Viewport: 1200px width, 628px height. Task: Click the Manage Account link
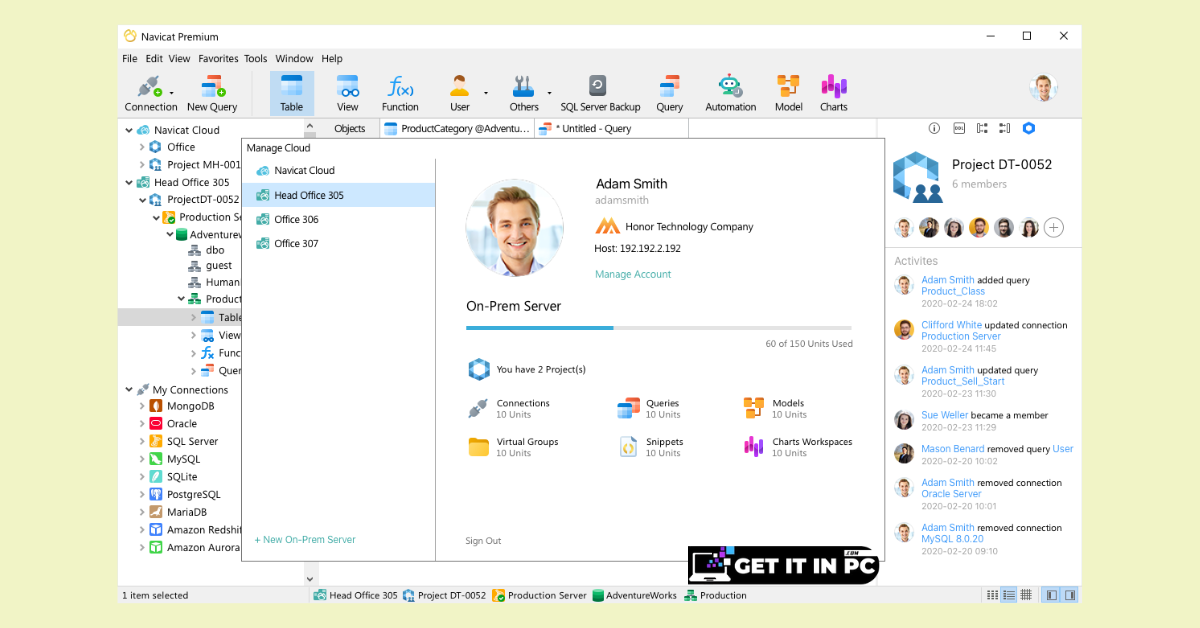pyautogui.click(x=633, y=274)
